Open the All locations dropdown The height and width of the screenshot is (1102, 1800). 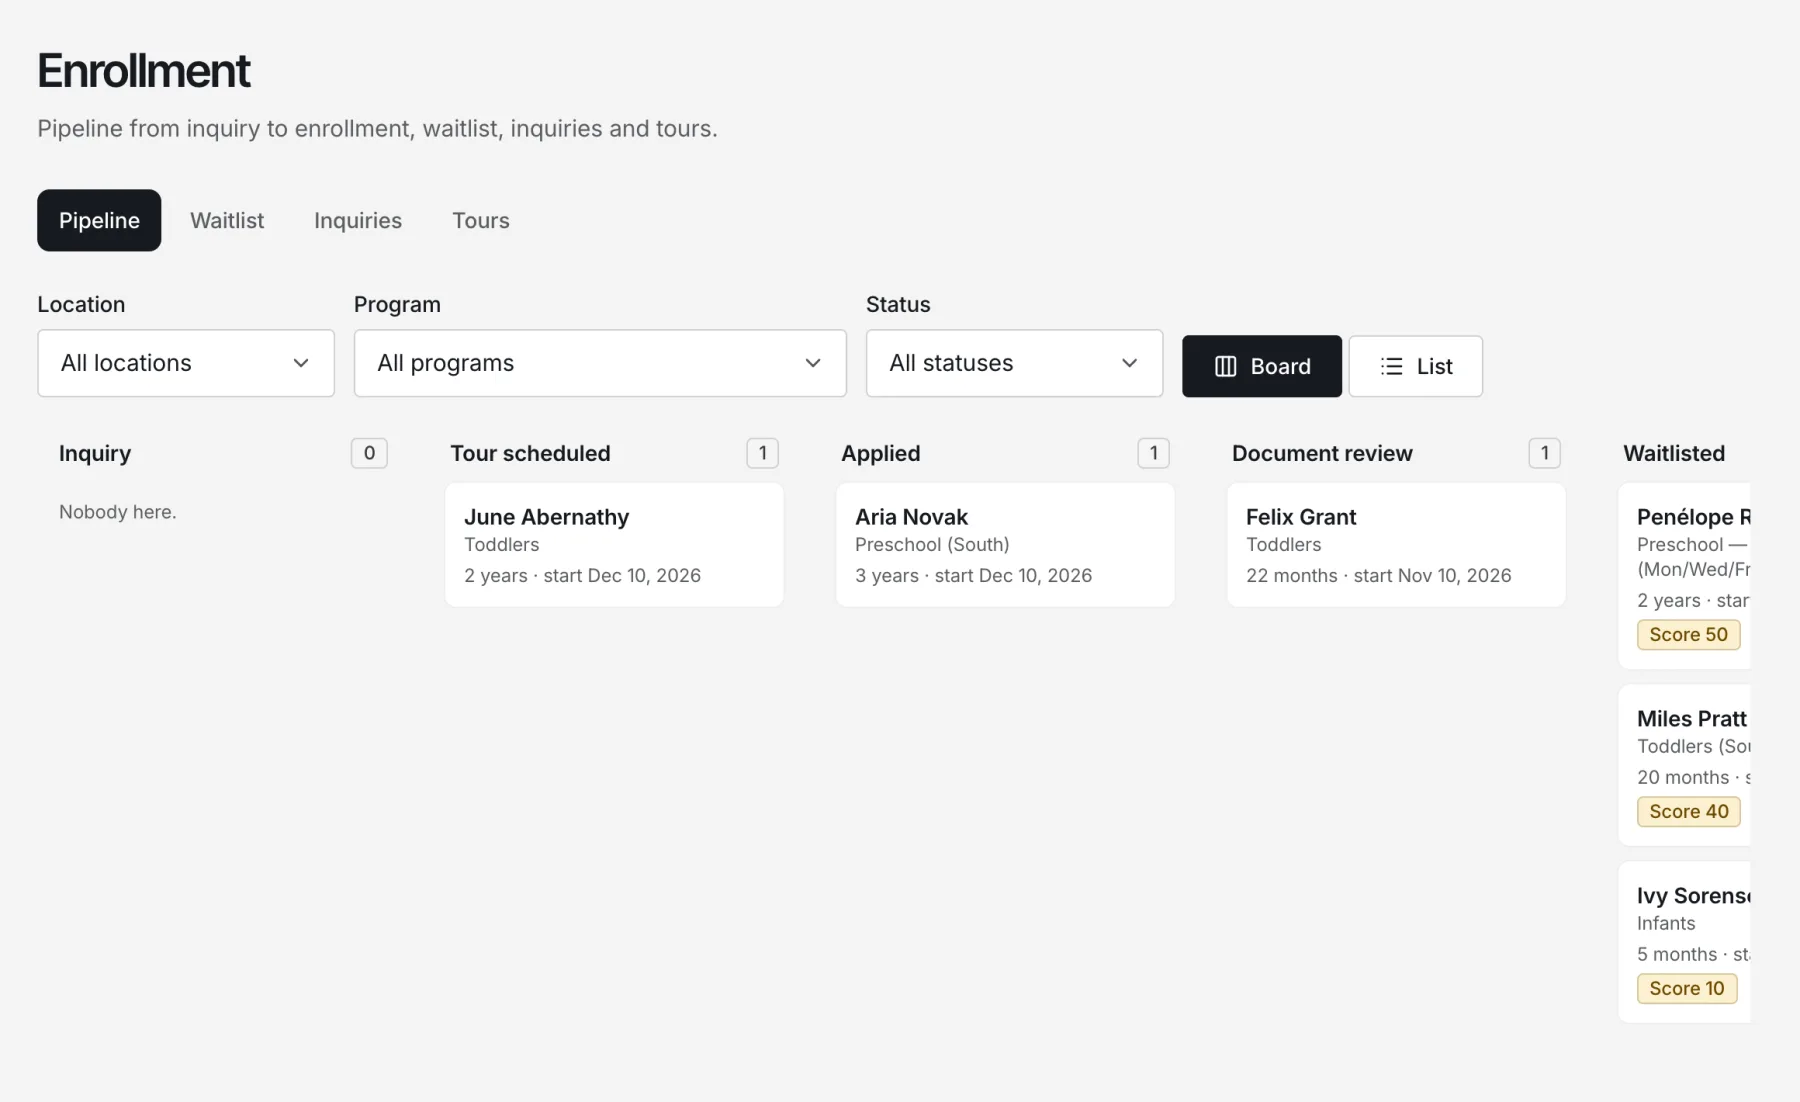186,363
